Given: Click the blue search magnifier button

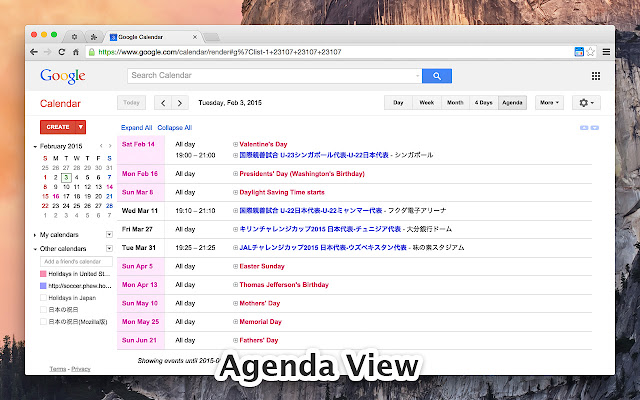Looking at the screenshot, I should [x=437, y=76].
